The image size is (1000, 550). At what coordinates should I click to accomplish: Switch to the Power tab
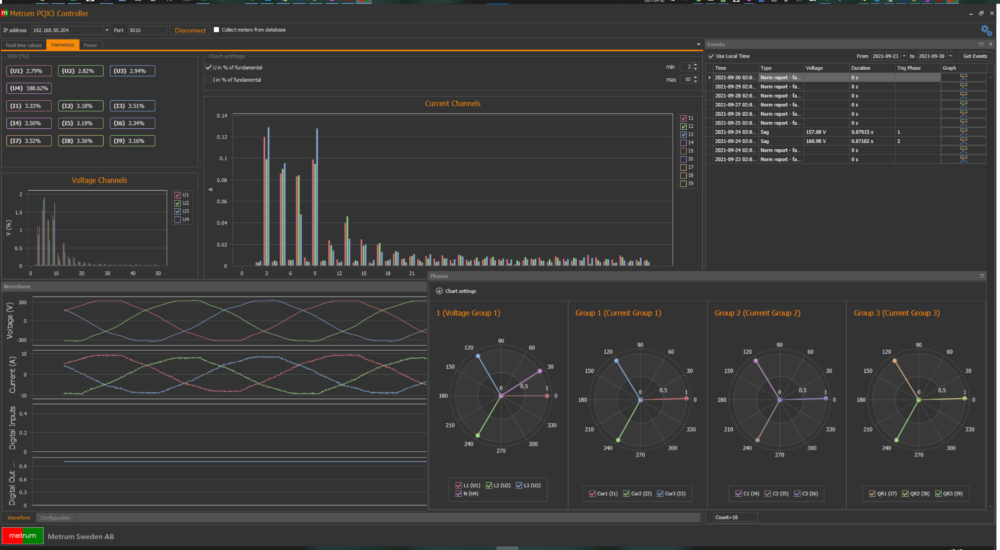91,45
